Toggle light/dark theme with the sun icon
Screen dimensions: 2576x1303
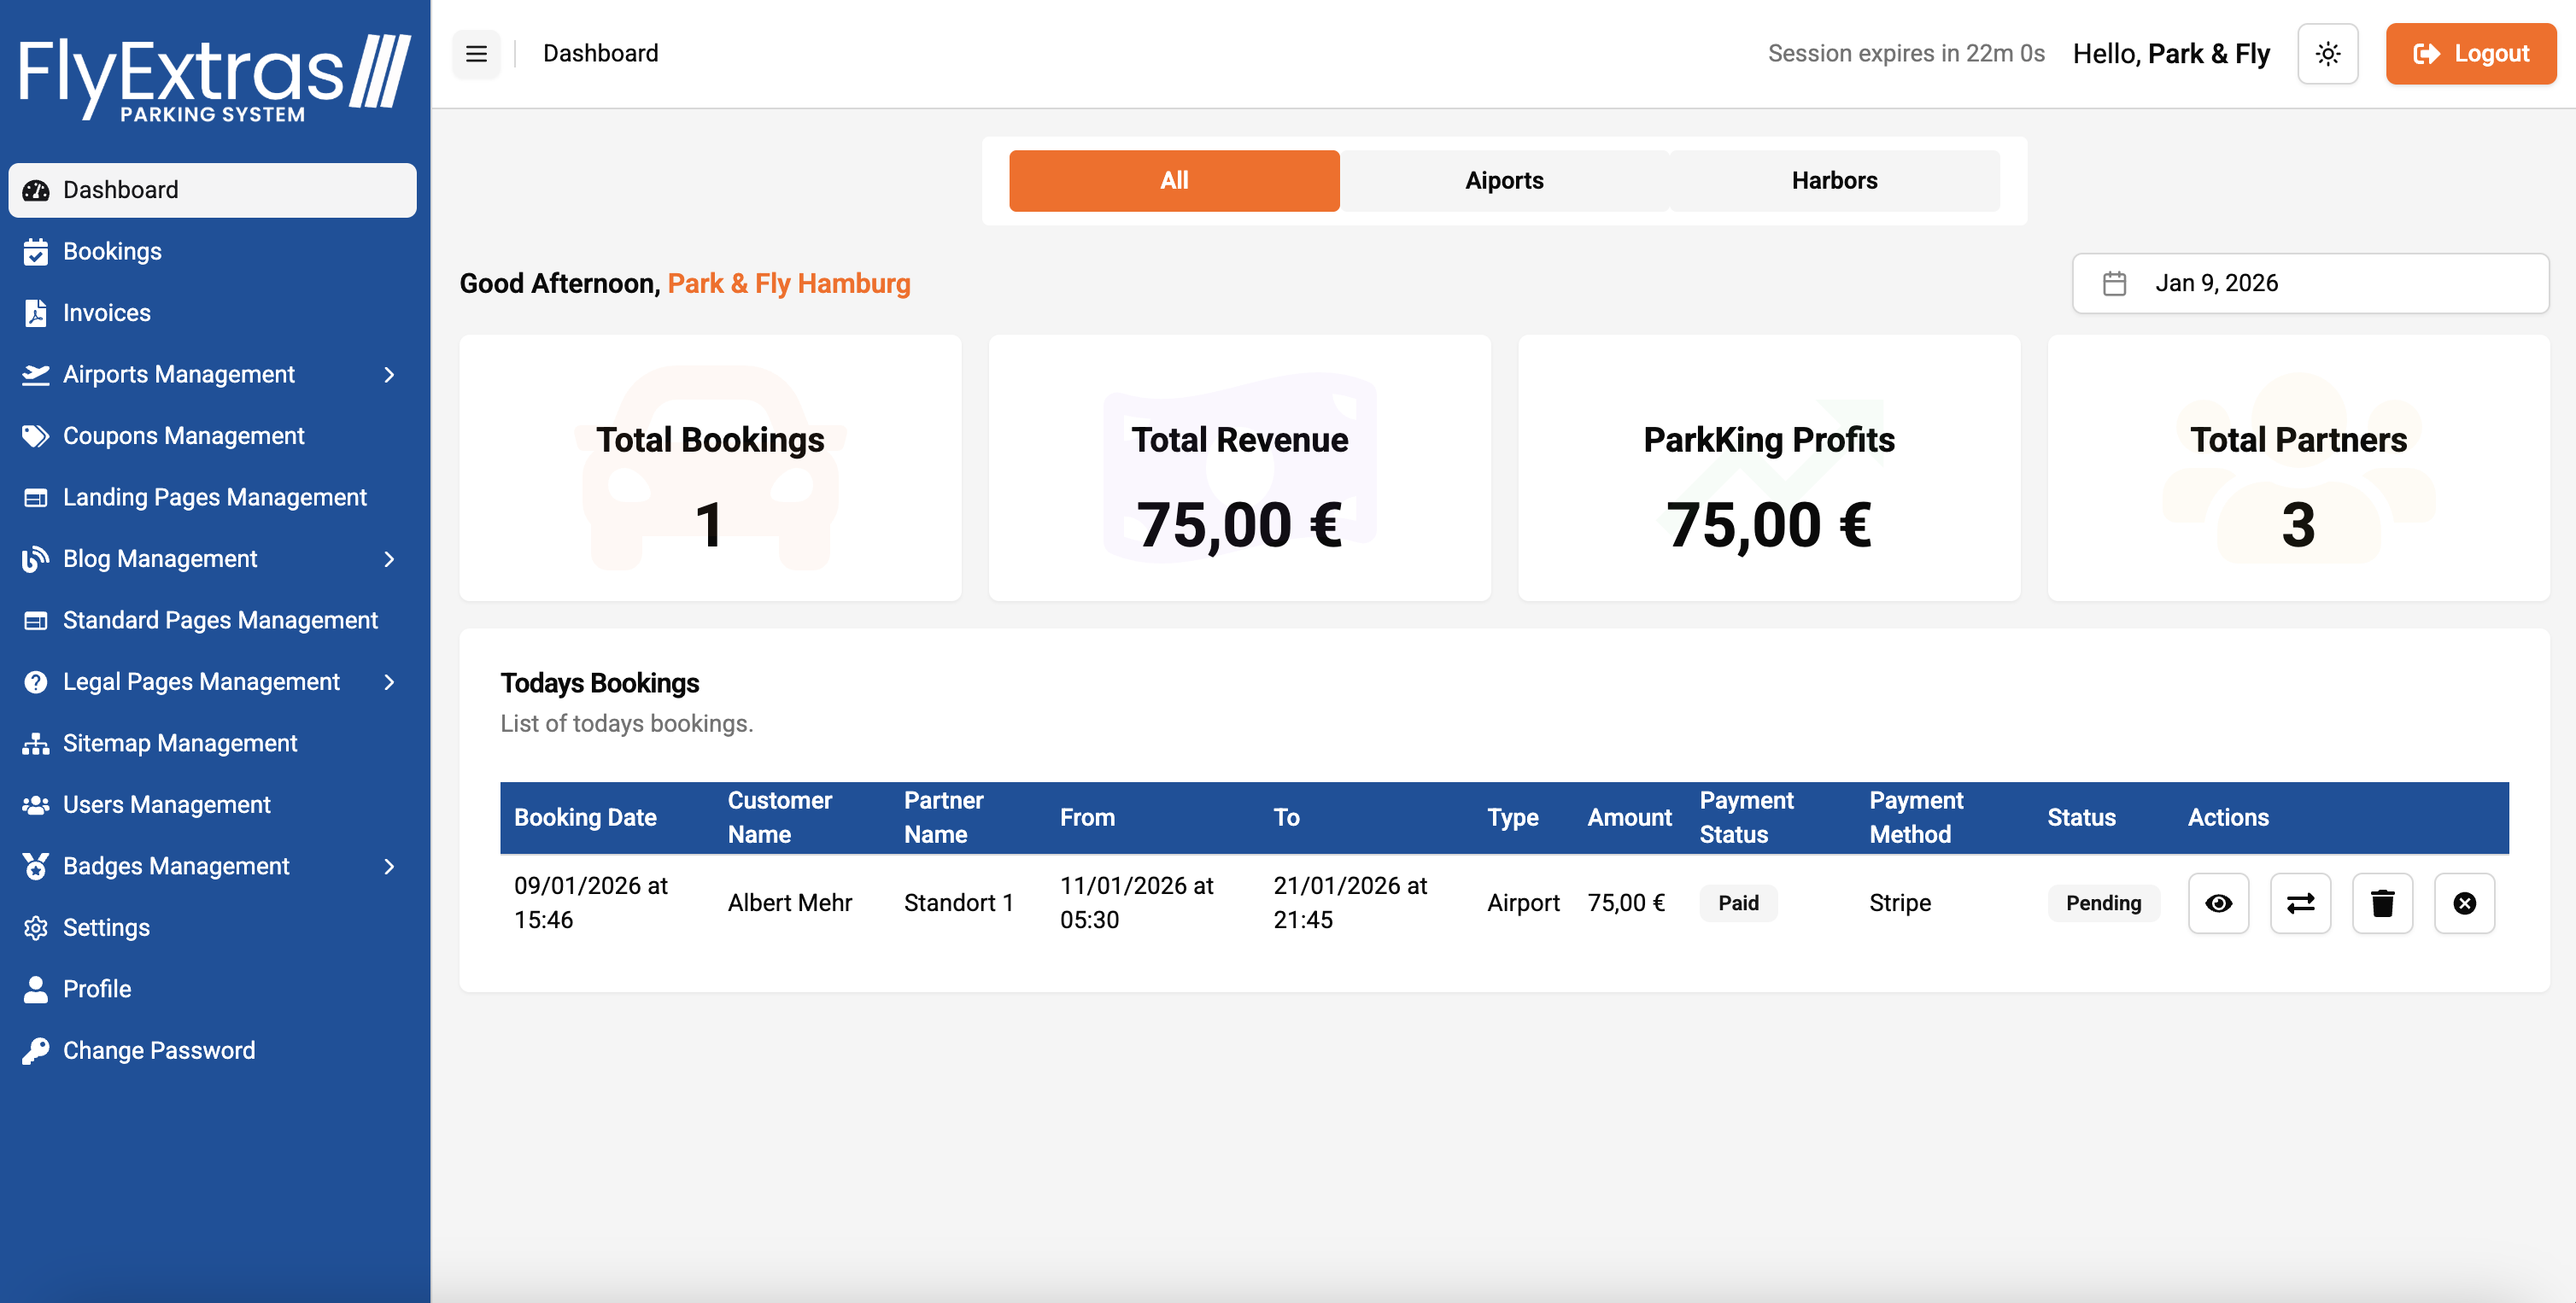[2328, 53]
